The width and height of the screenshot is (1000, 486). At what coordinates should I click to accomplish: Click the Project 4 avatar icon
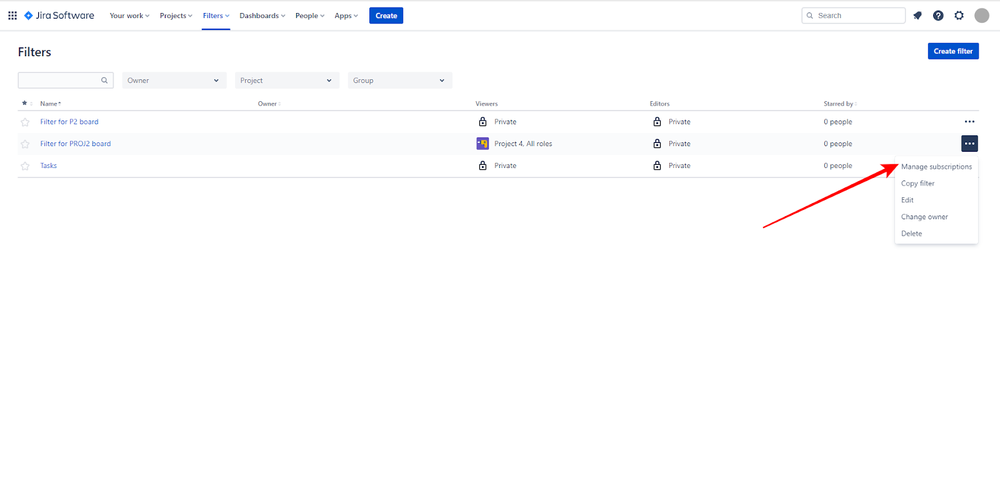click(x=482, y=144)
